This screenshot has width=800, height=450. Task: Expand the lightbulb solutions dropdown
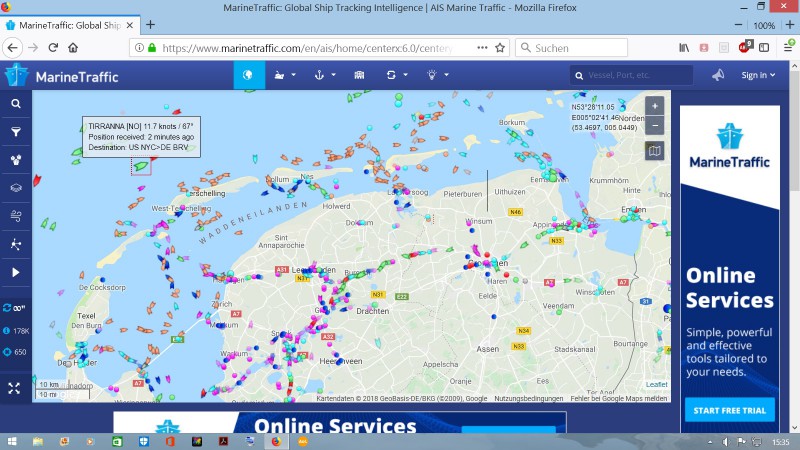point(437,75)
